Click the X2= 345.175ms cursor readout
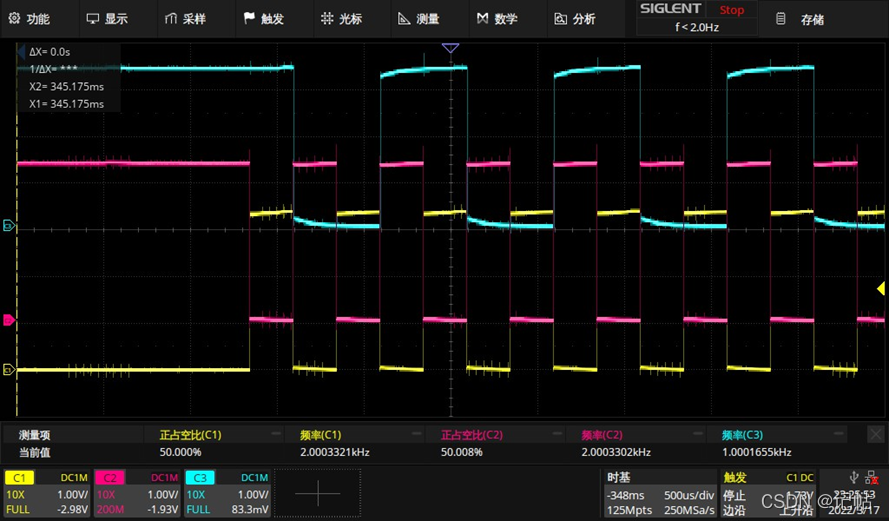889x521 pixels. (66, 87)
